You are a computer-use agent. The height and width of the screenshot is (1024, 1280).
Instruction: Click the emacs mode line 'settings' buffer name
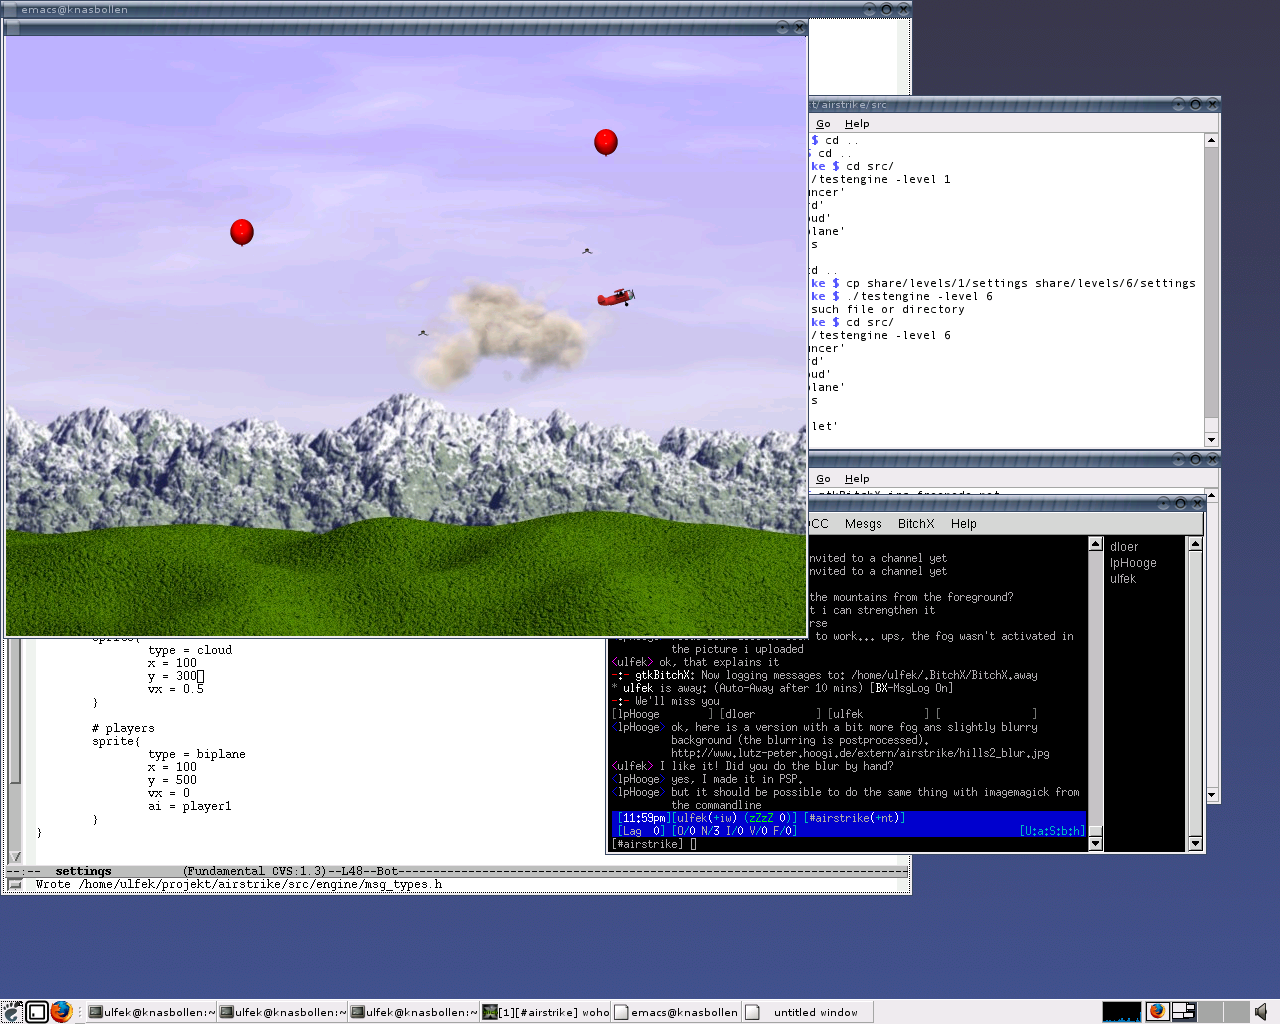point(83,871)
